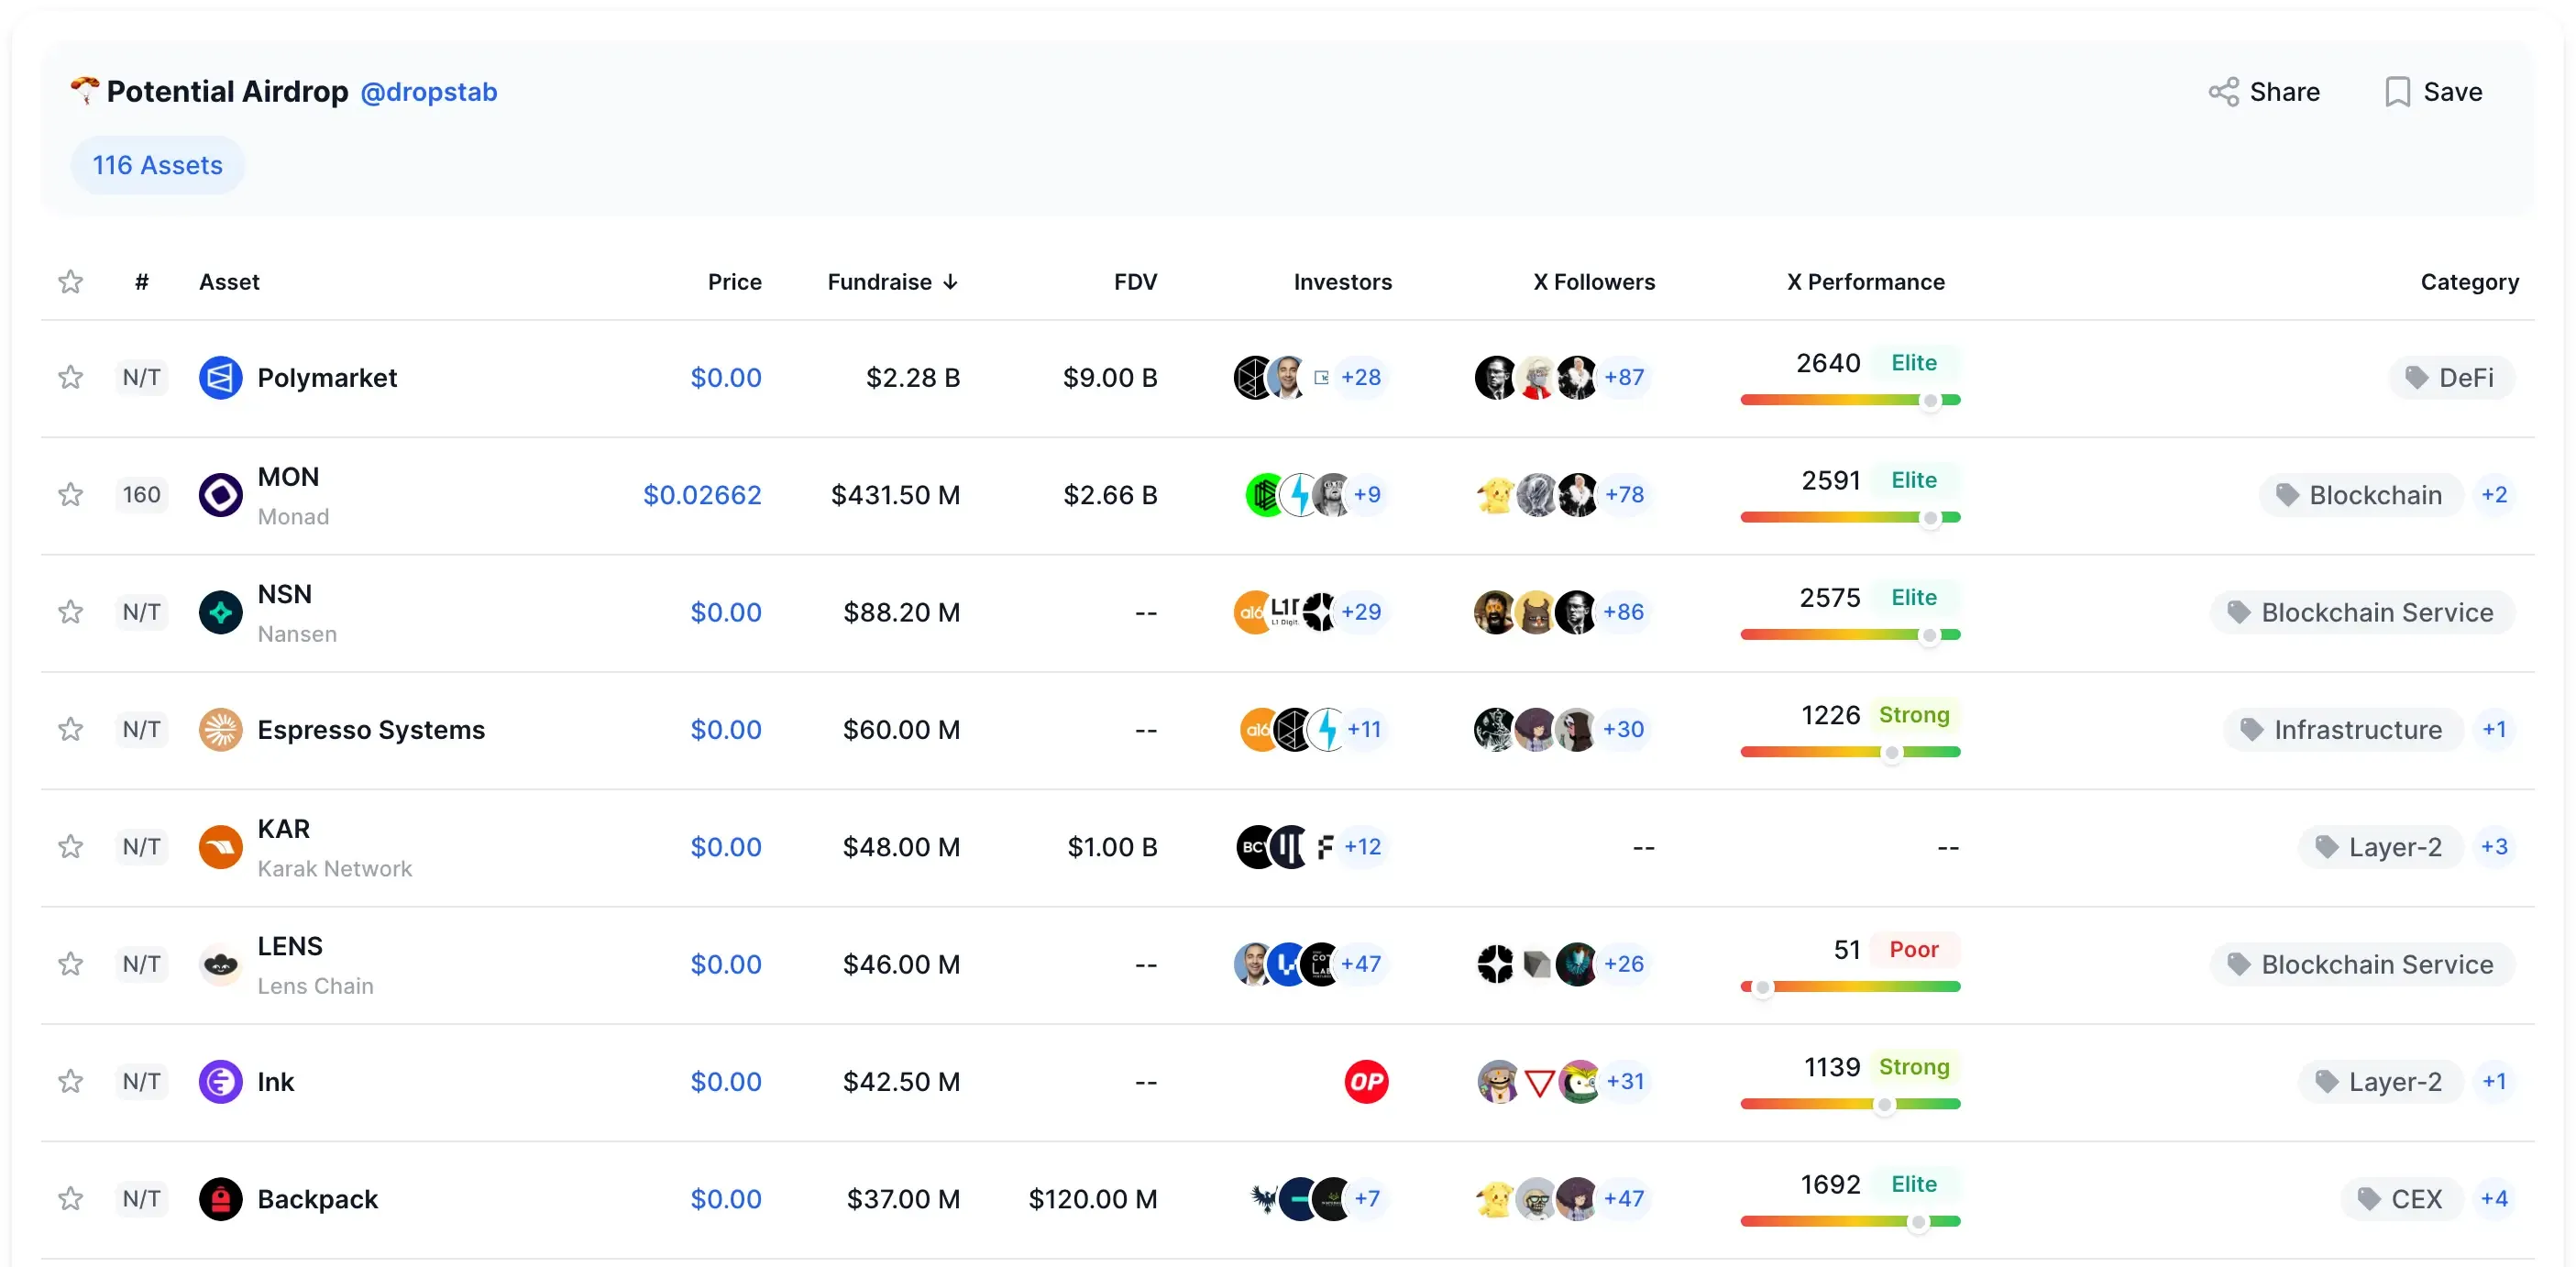Click the Polymarket X Performance slider
This screenshot has width=2576, height=1267.
point(1929,400)
